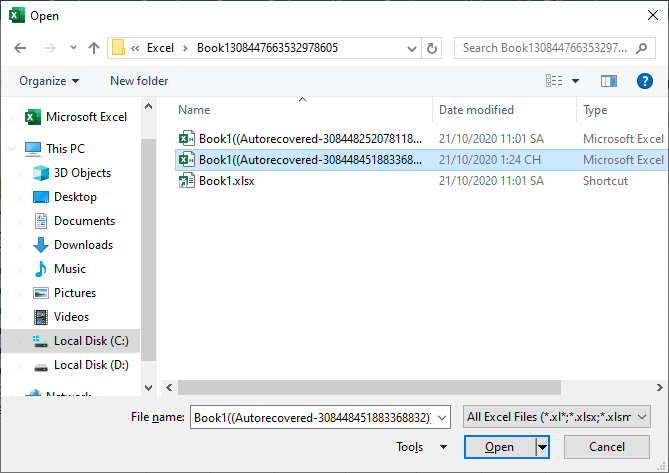Expand the Open button split arrow
The image size is (669, 473).
[543, 447]
